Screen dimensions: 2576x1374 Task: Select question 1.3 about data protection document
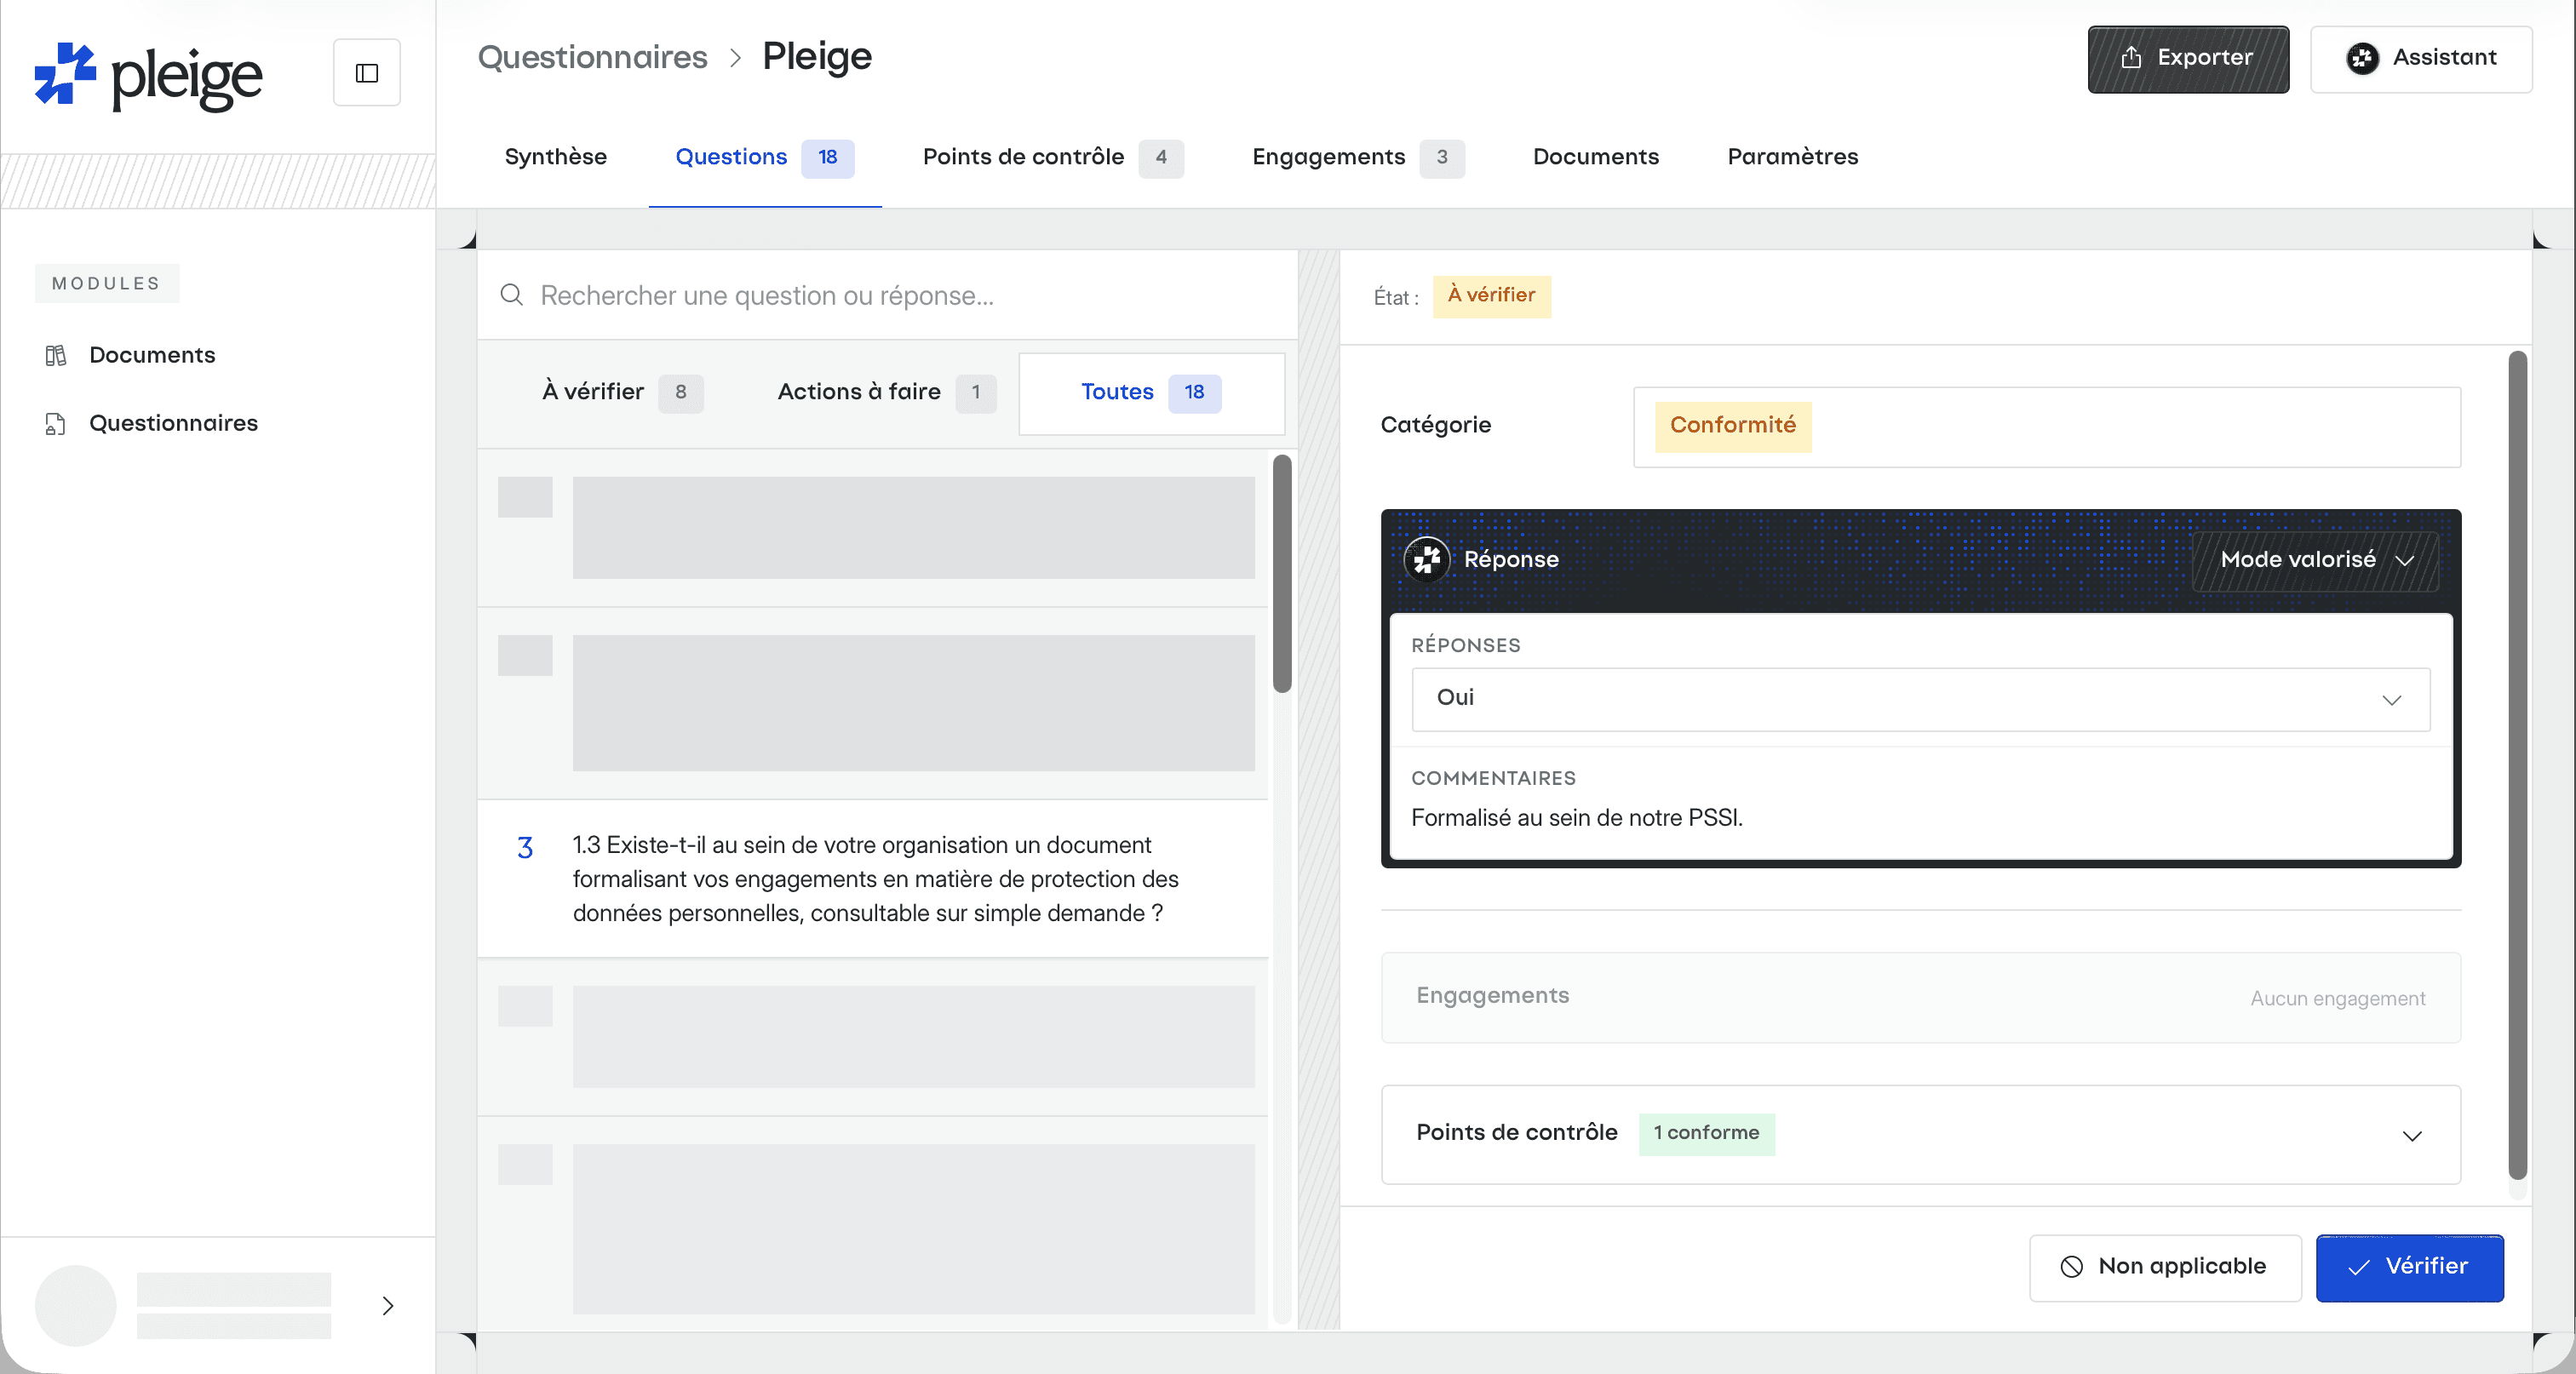[873, 879]
